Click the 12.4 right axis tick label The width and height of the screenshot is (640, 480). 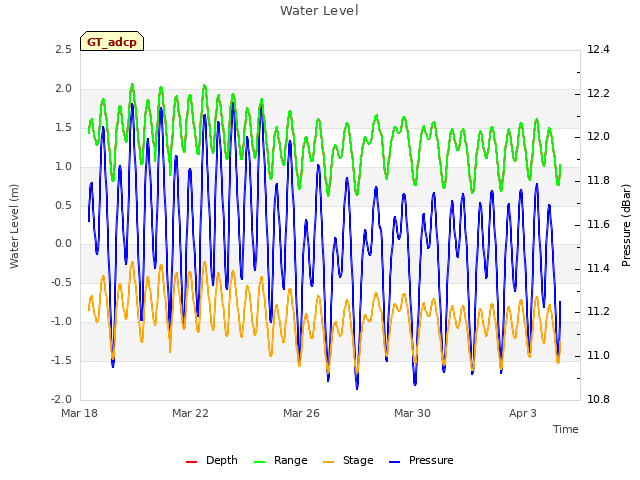tap(598, 50)
